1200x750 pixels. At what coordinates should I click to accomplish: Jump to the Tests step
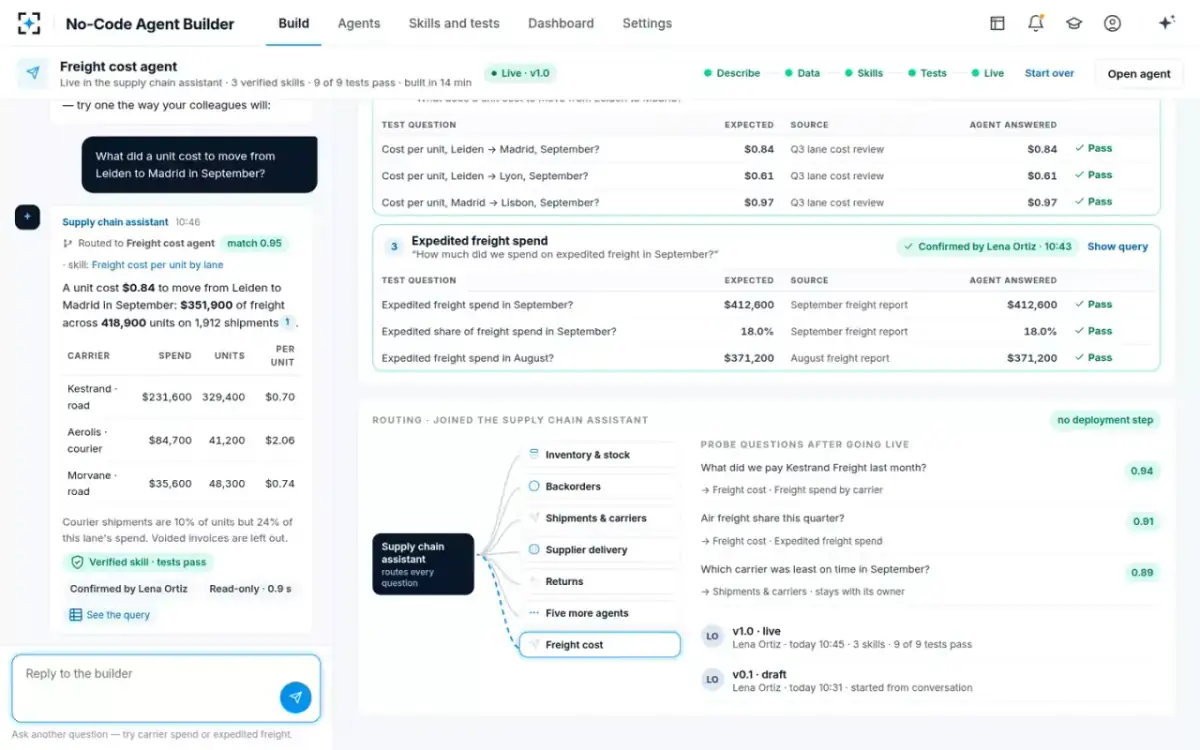[x=927, y=73]
